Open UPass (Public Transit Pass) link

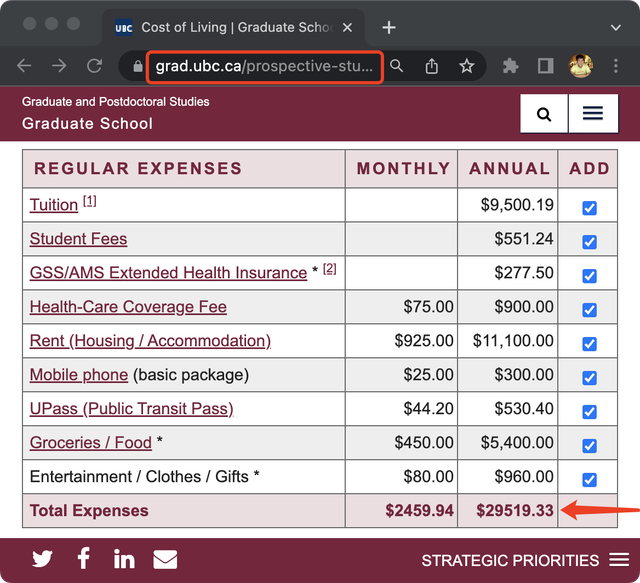131,409
